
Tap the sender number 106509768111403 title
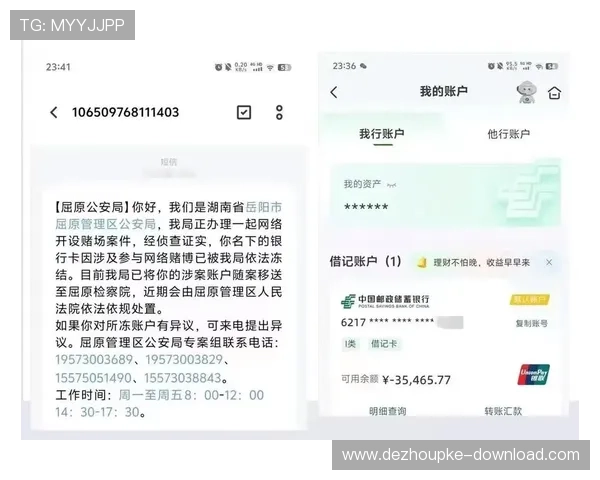click(x=126, y=113)
